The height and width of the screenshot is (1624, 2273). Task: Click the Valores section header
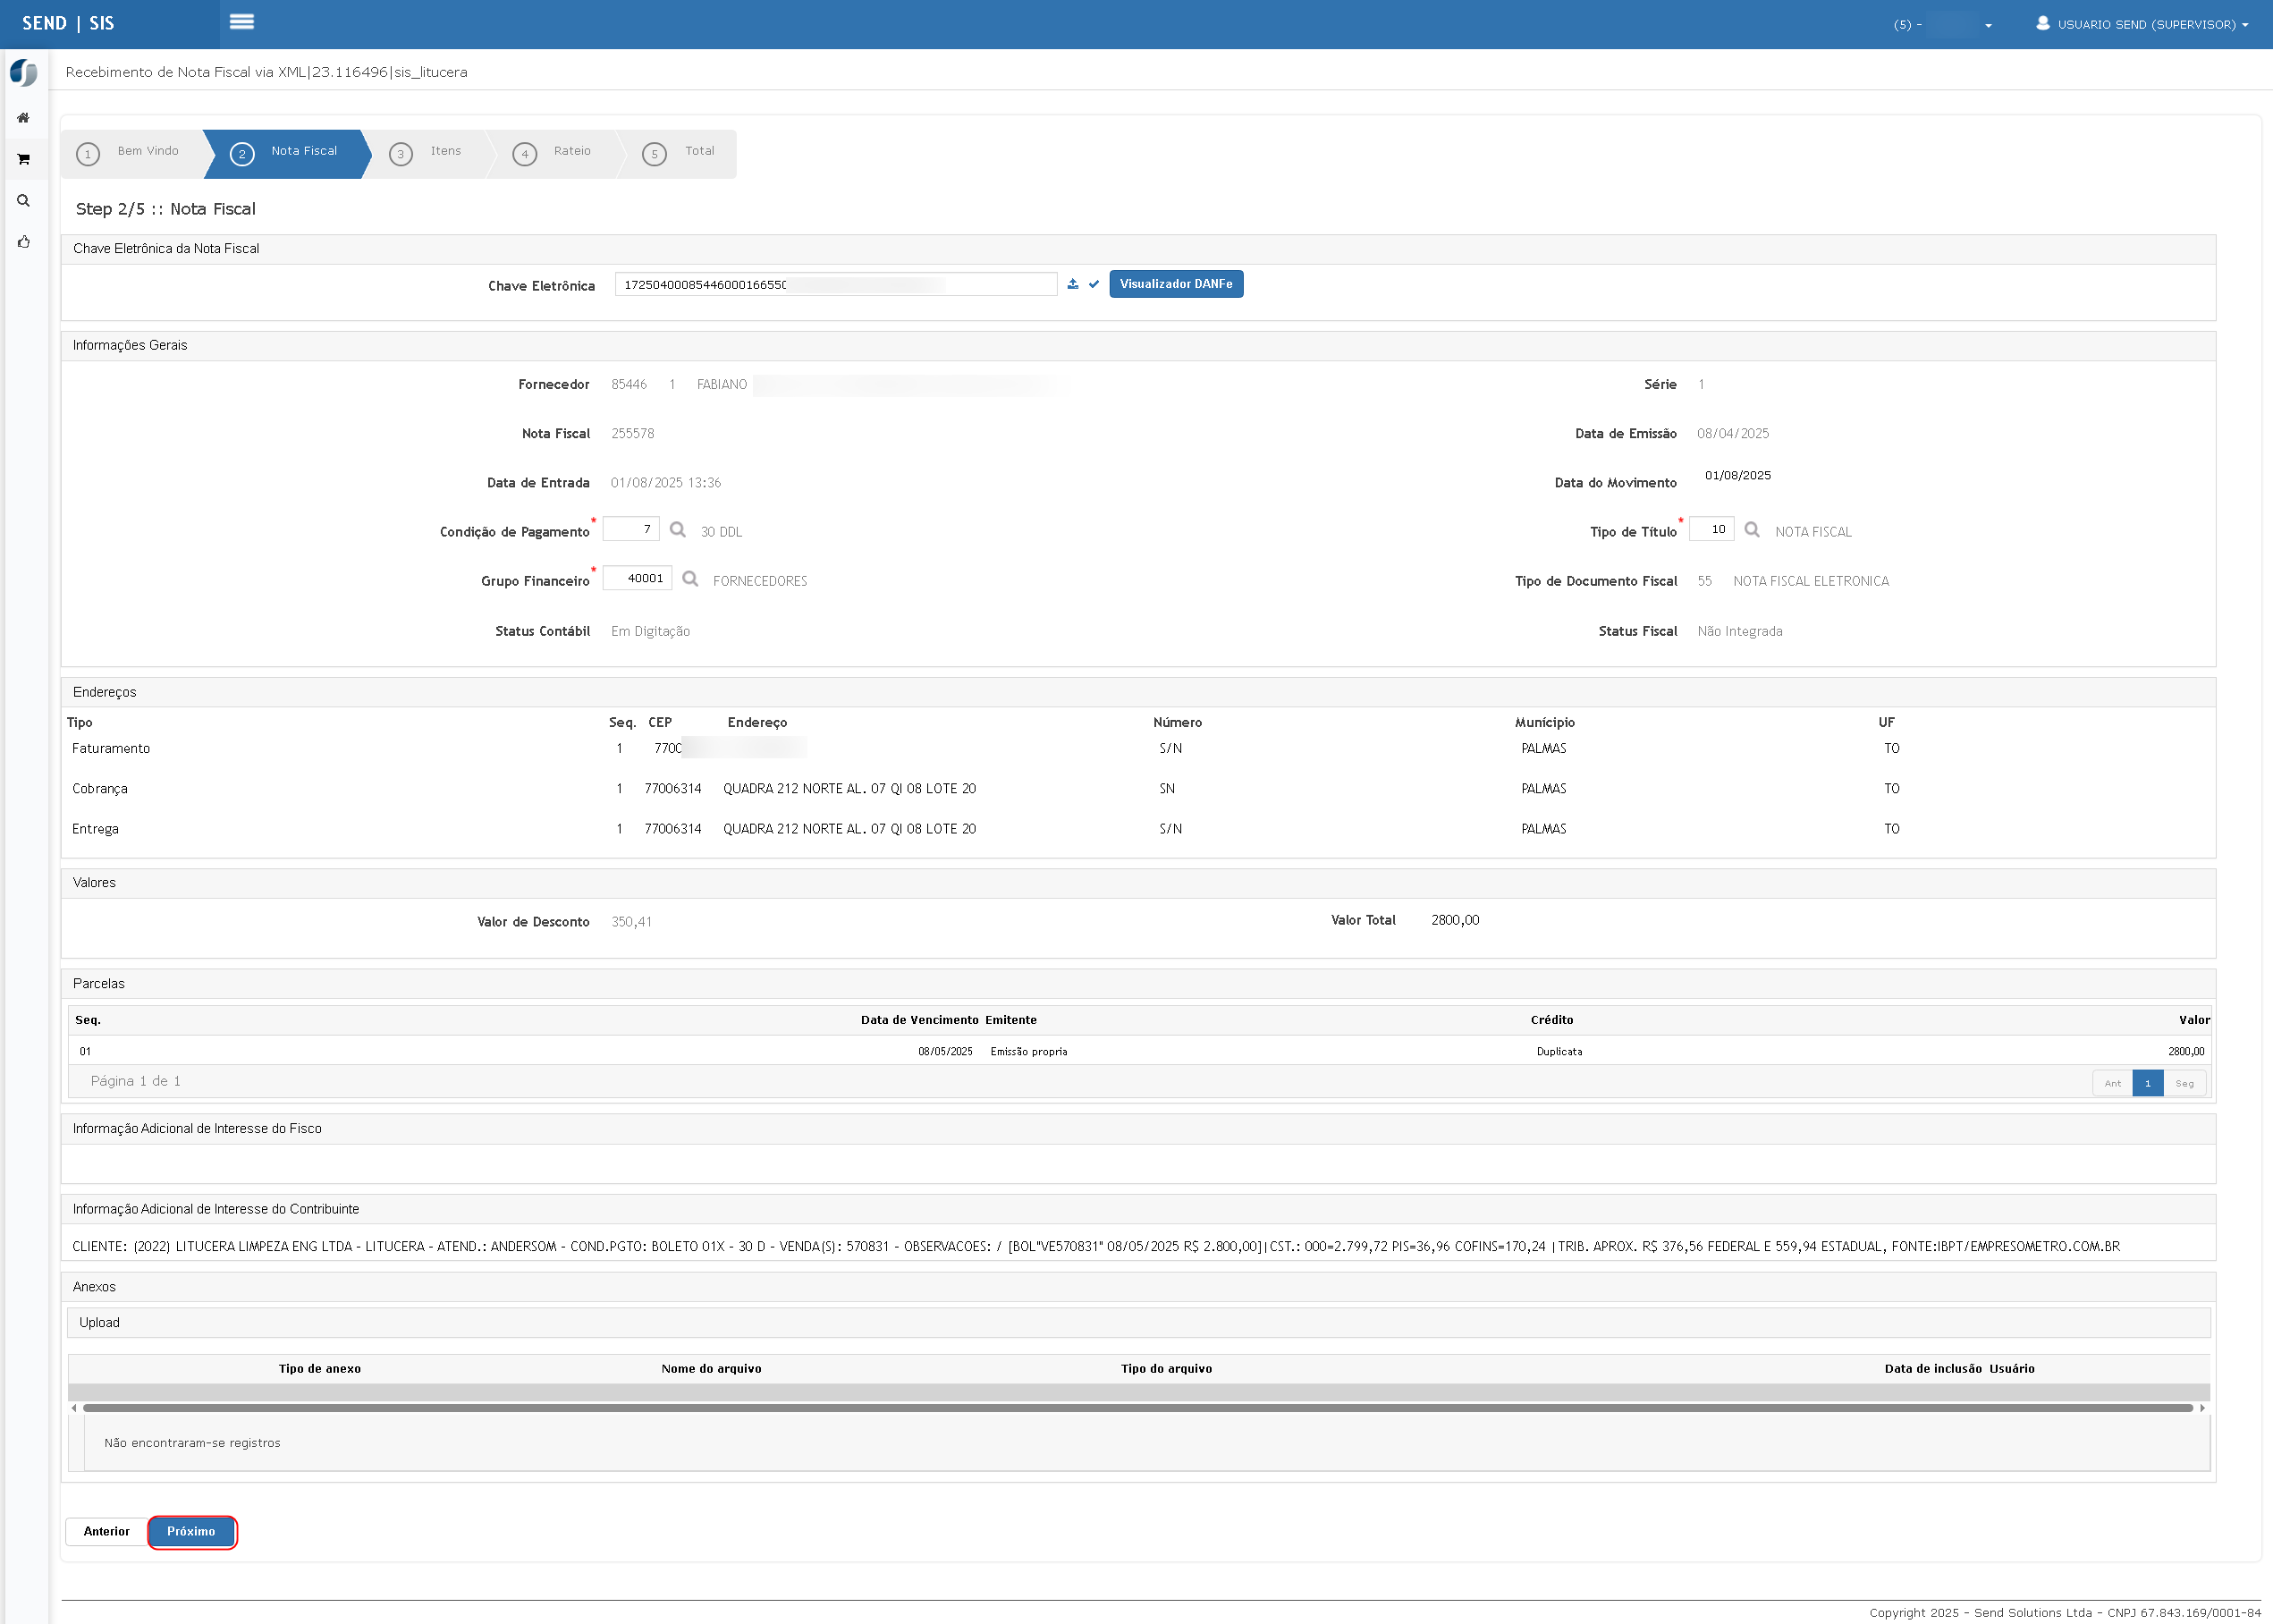tap(1138, 882)
